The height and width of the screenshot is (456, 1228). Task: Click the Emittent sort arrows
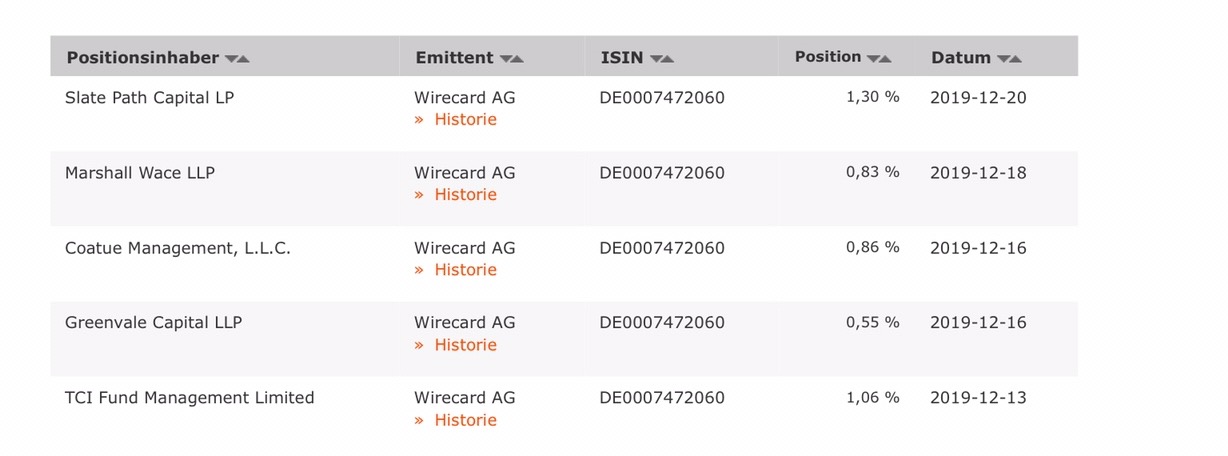point(511,59)
